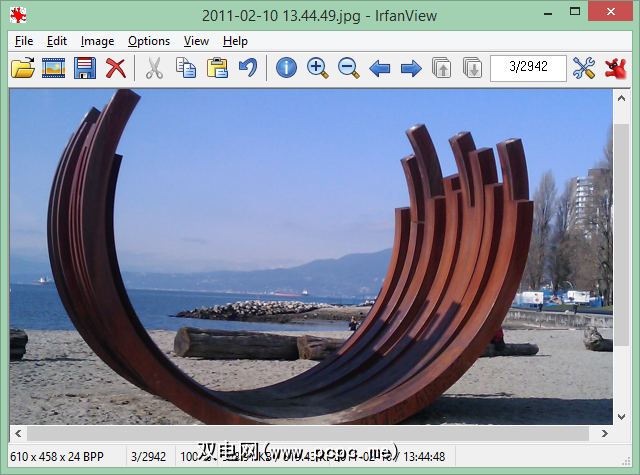Zoom out with the magnifier minus icon
This screenshot has height=475, width=640.
click(348, 69)
